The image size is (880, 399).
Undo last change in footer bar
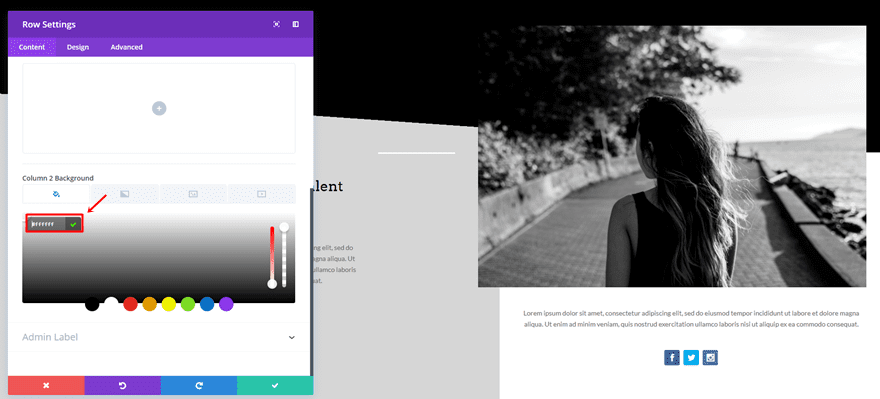tap(122, 386)
